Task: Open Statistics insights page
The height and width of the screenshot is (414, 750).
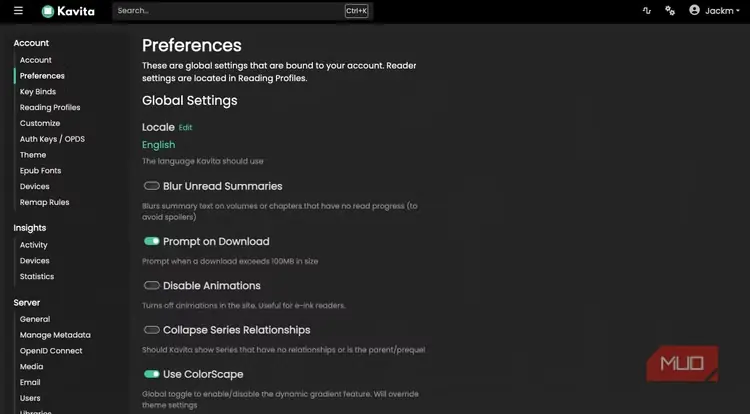Action: pyautogui.click(x=37, y=276)
